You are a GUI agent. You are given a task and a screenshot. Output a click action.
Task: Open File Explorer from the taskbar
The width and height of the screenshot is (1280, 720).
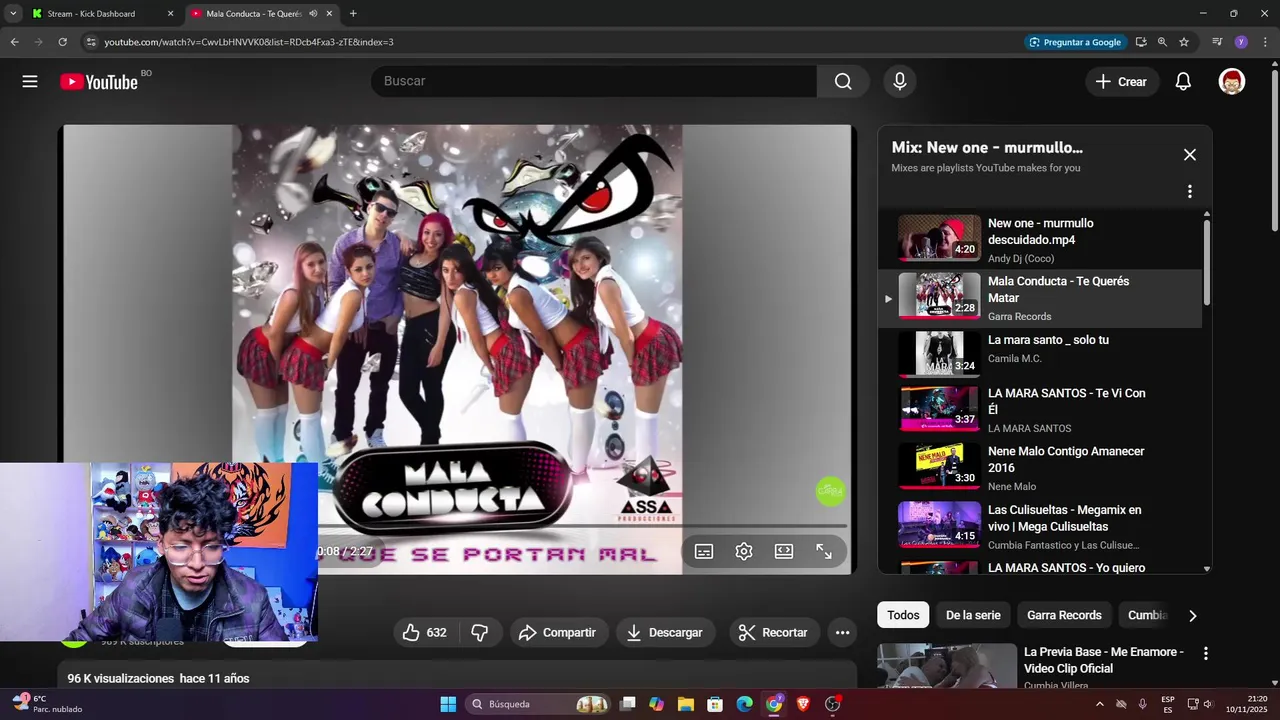pos(686,704)
